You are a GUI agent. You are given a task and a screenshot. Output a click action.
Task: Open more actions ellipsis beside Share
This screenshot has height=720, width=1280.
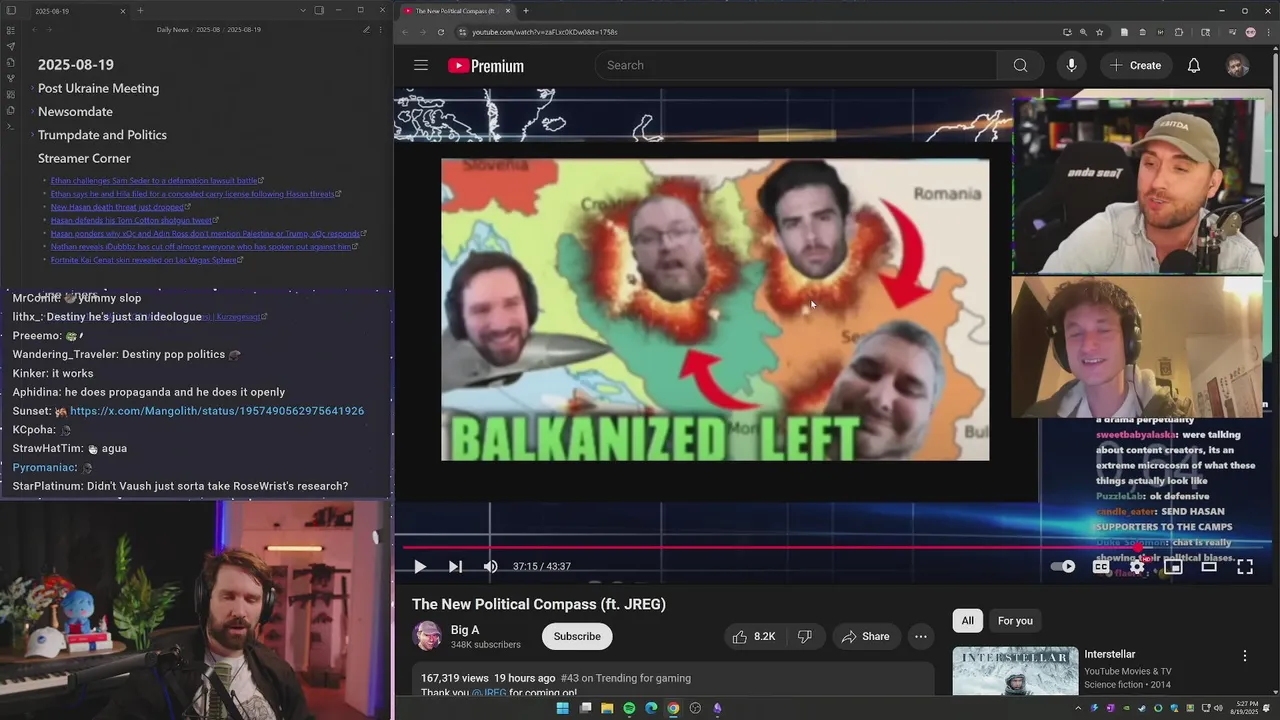921,636
